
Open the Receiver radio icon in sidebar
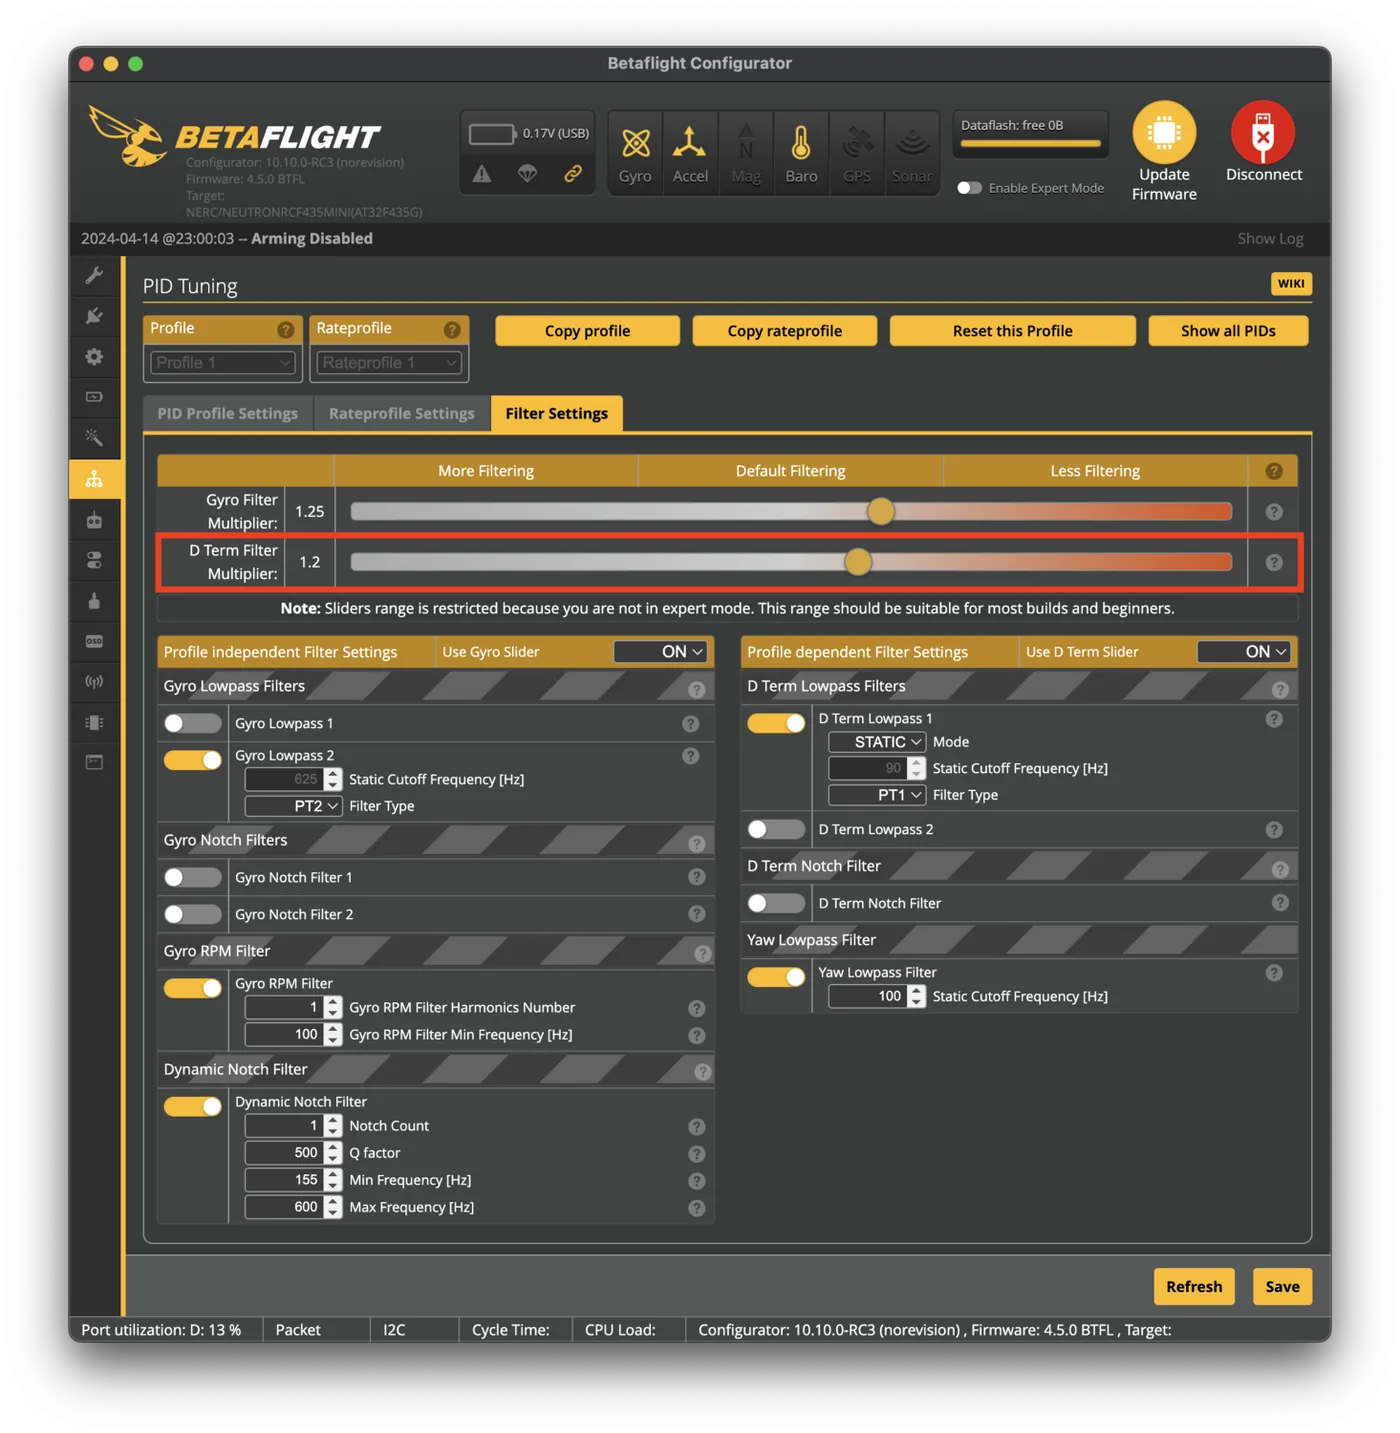tap(94, 520)
